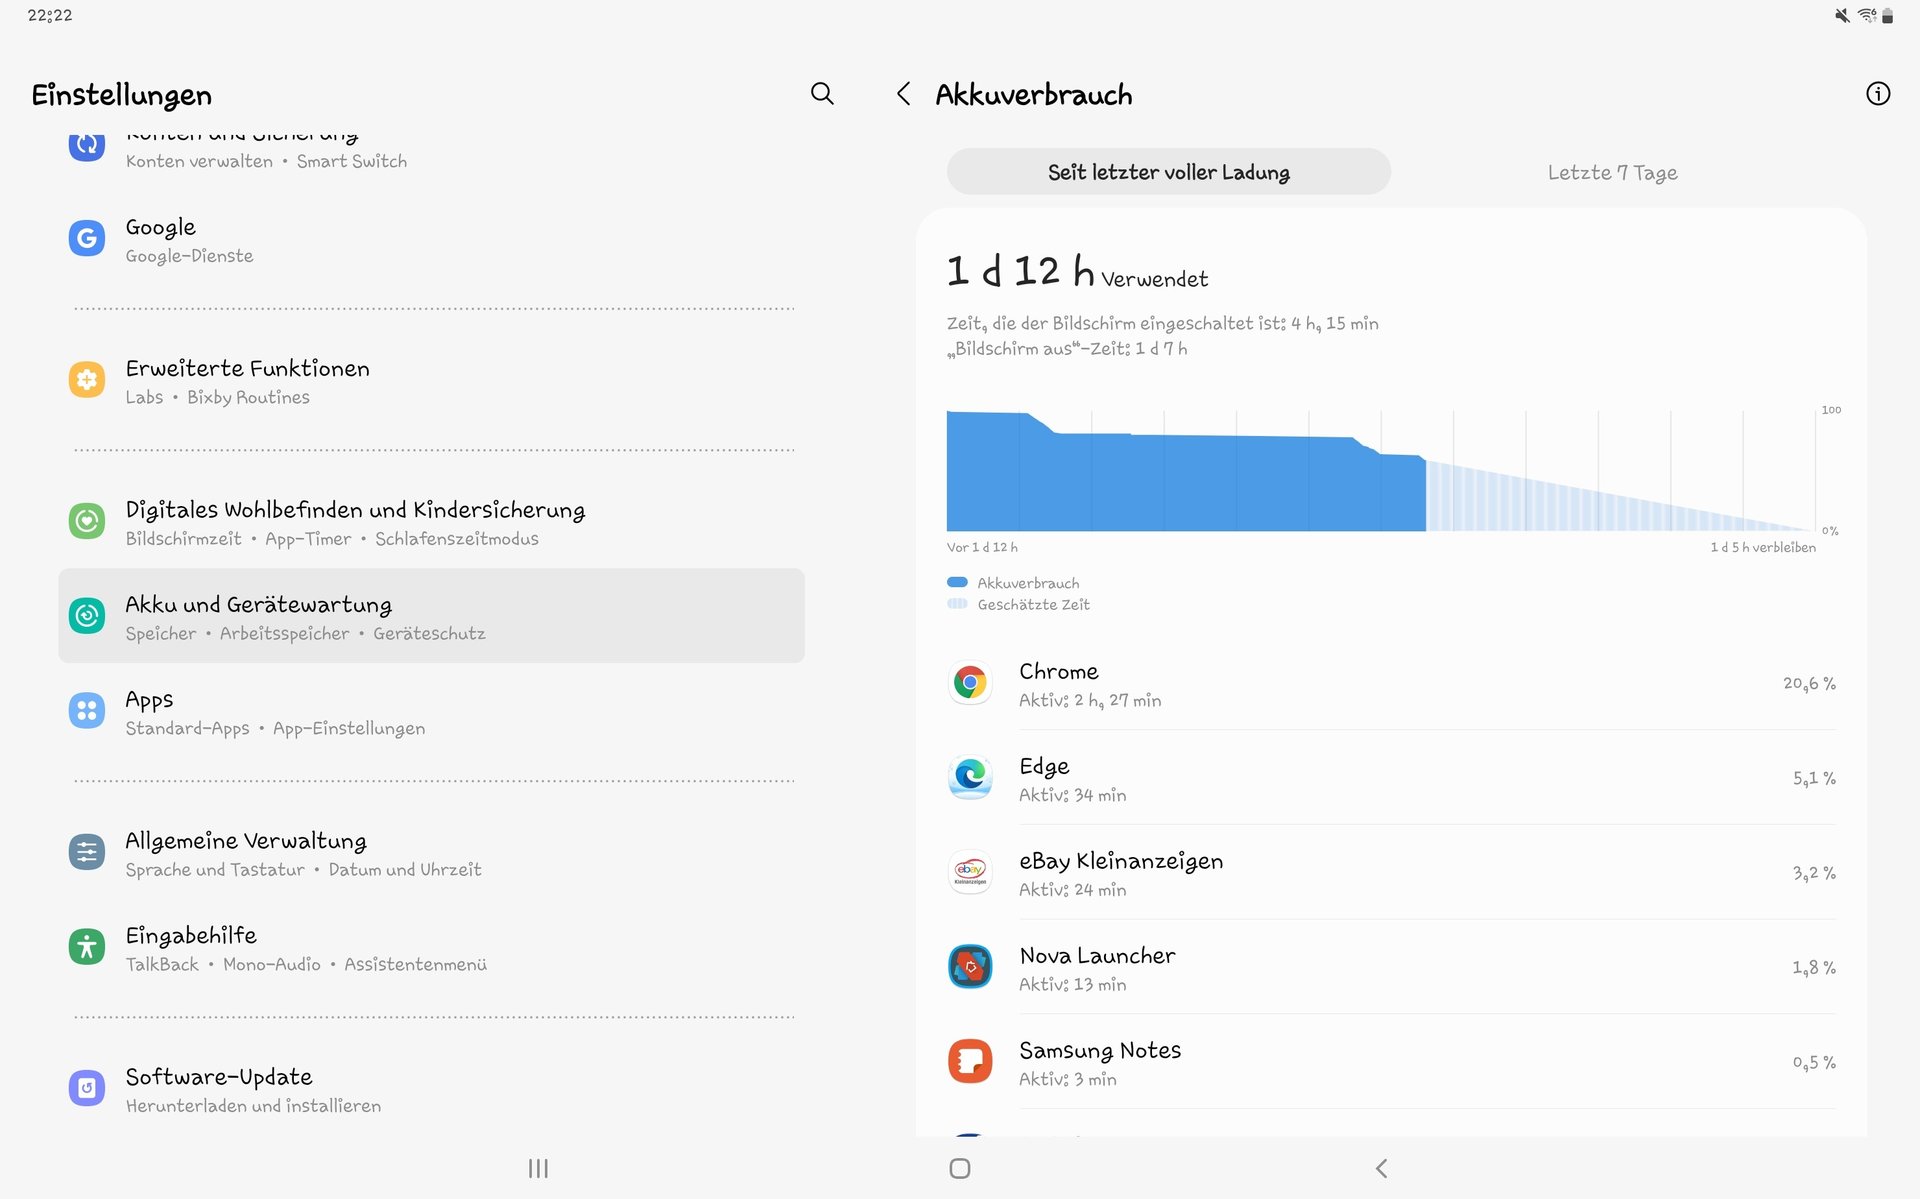Tap the Digitales Wohlbefinden icon
1920x1199 pixels.
[x=87, y=521]
